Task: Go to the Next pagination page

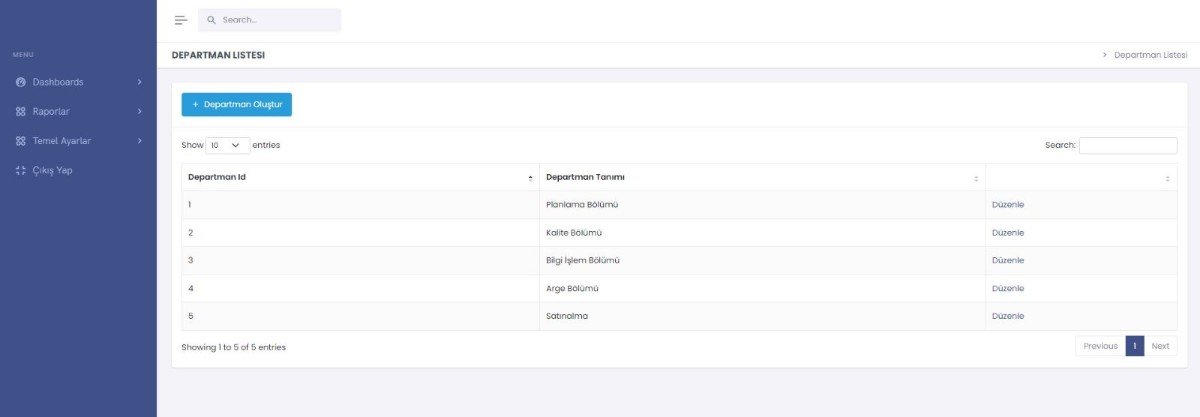Action: (x=1160, y=346)
